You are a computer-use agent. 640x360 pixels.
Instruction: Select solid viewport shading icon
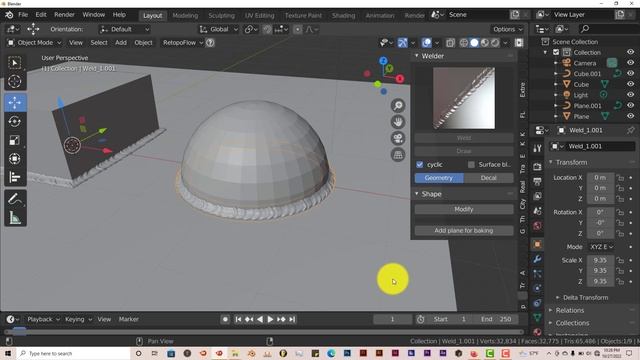pos(474,42)
